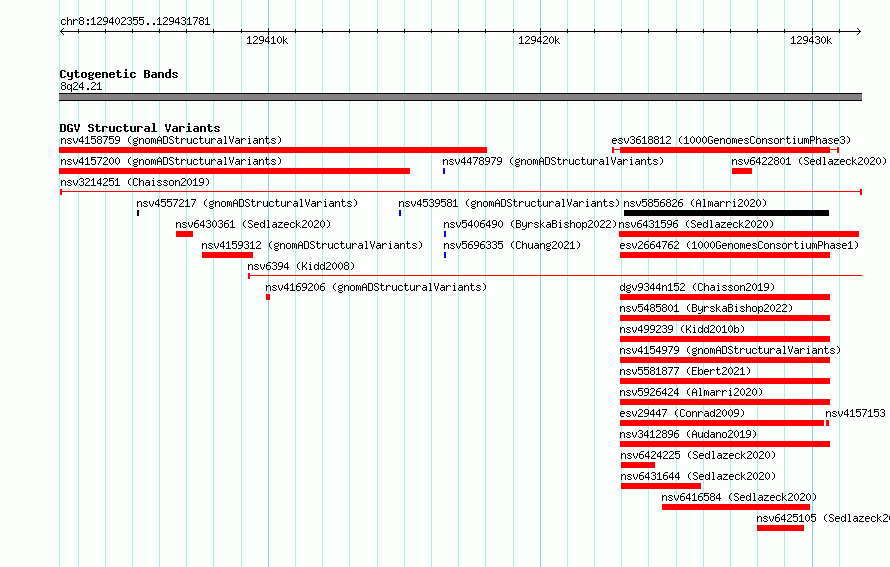This screenshot has height=567, width=890.
Task: Open the nsv5406490 (ByrskaBishop2022) variant
Action: [530, 224]
